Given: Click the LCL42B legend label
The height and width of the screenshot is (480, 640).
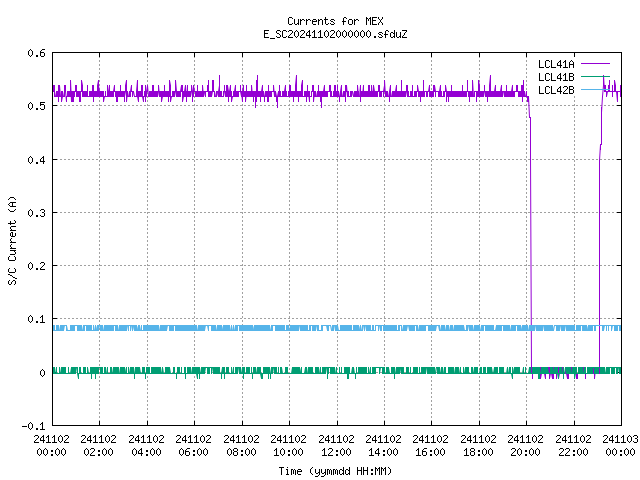Looking at the screenshot, I should click(556, 90).
